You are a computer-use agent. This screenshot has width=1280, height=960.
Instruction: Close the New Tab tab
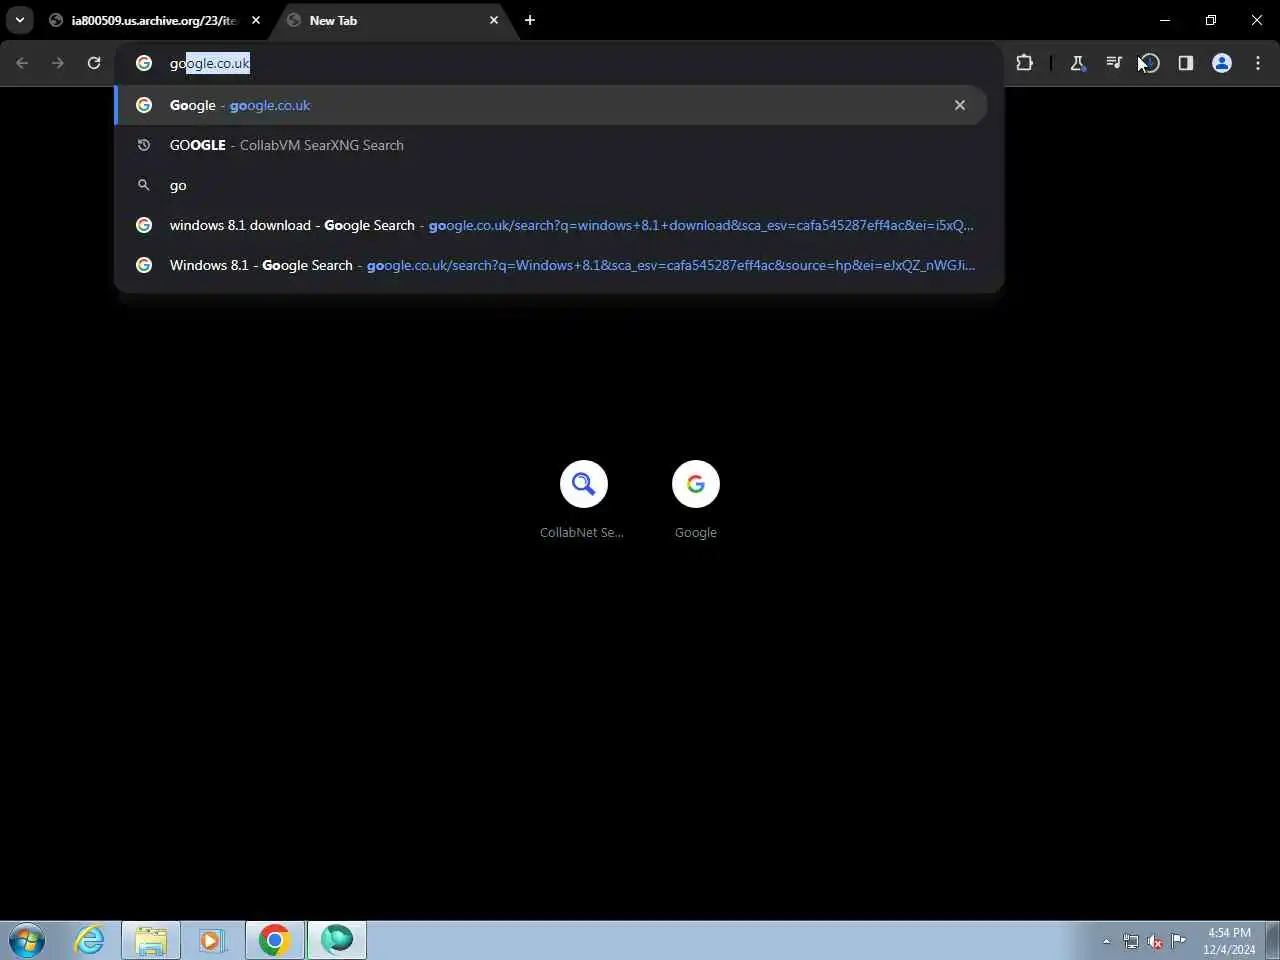pos(494,20)
